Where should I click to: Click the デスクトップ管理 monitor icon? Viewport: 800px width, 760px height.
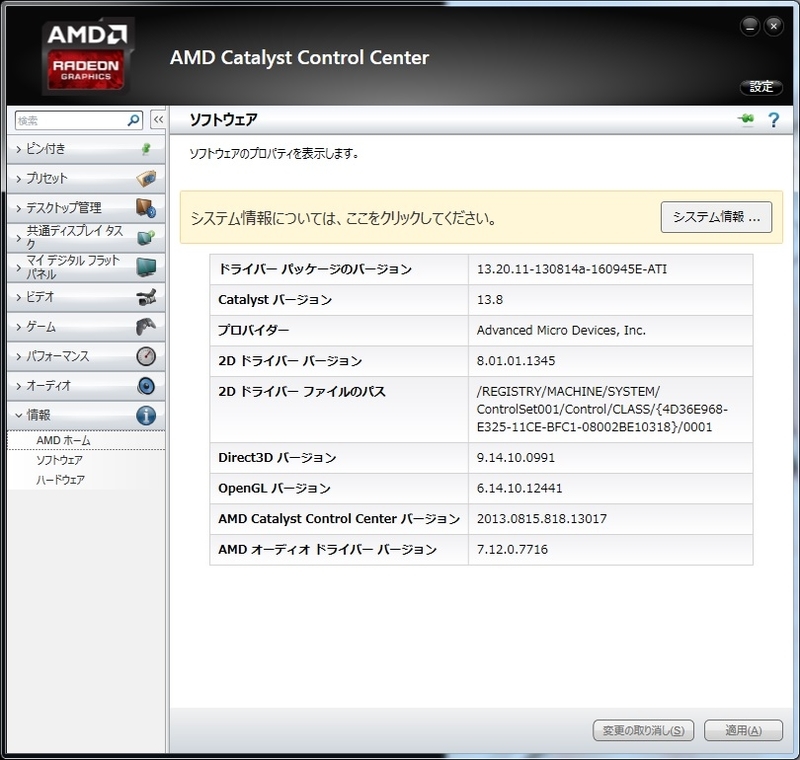[x=146, y=208]
